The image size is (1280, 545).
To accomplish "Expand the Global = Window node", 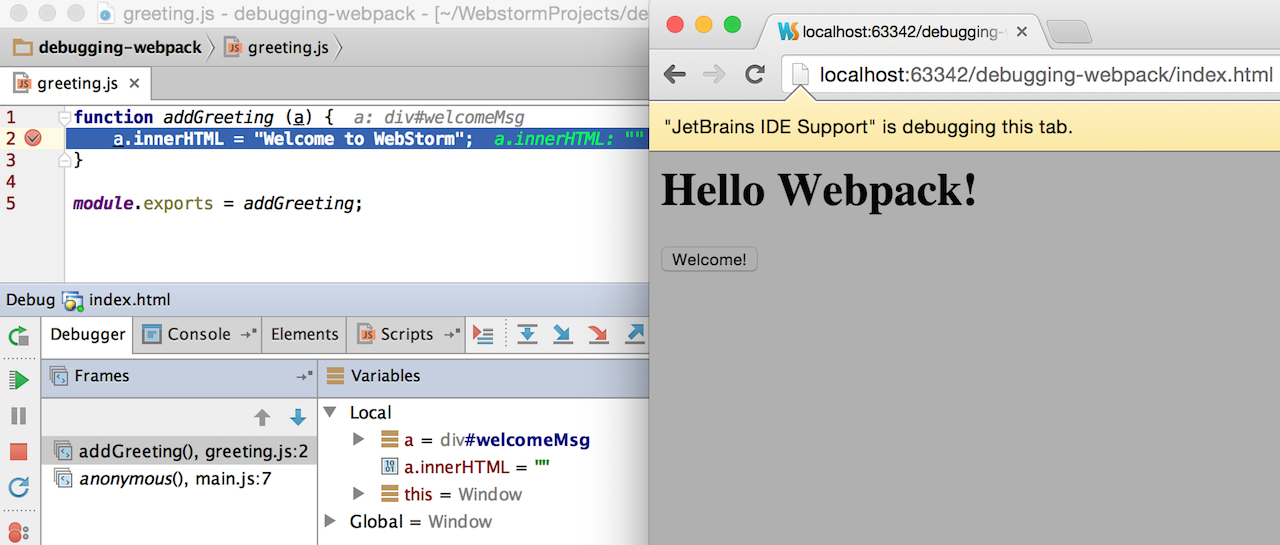I will tap(331, 520).
